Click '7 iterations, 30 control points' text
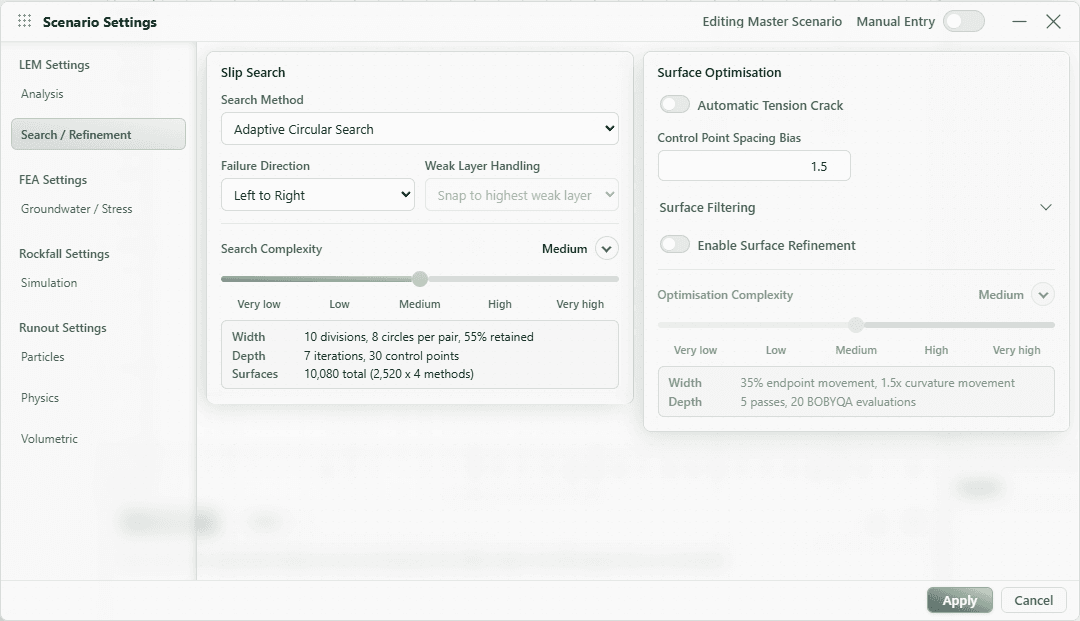The height and width of the screenshot is (621, 1080). coord(382,356)
